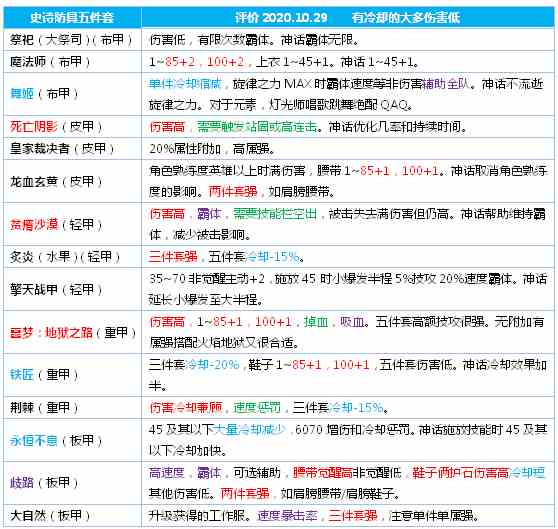The height and width of the screenshot is (529, 558).
Task: Select the 噩梦：地狱之路（重甲） cell
Action: (72, 332)
